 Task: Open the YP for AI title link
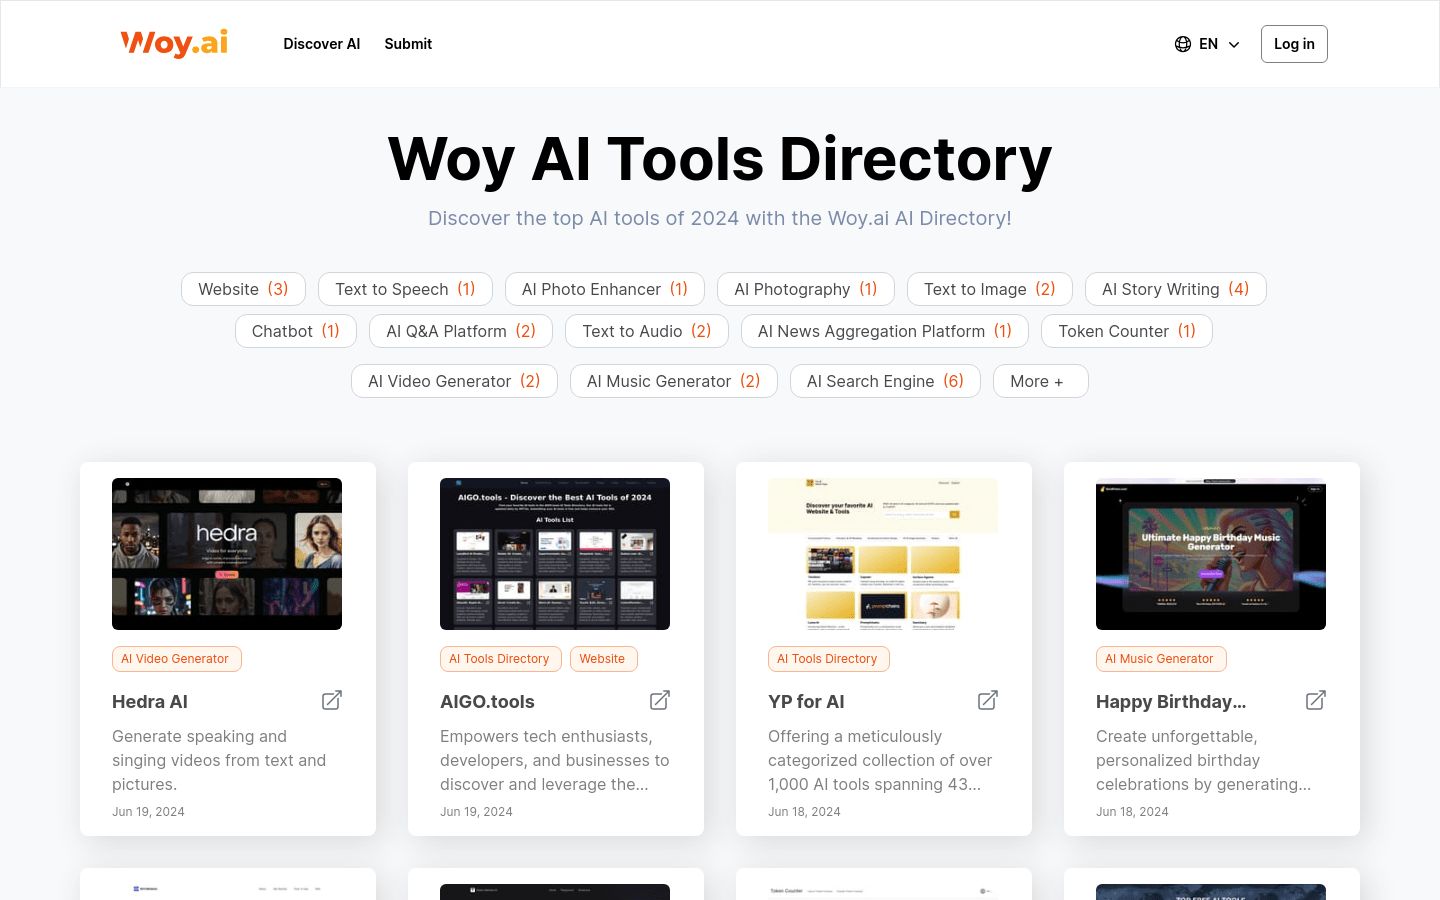[806, 702]
